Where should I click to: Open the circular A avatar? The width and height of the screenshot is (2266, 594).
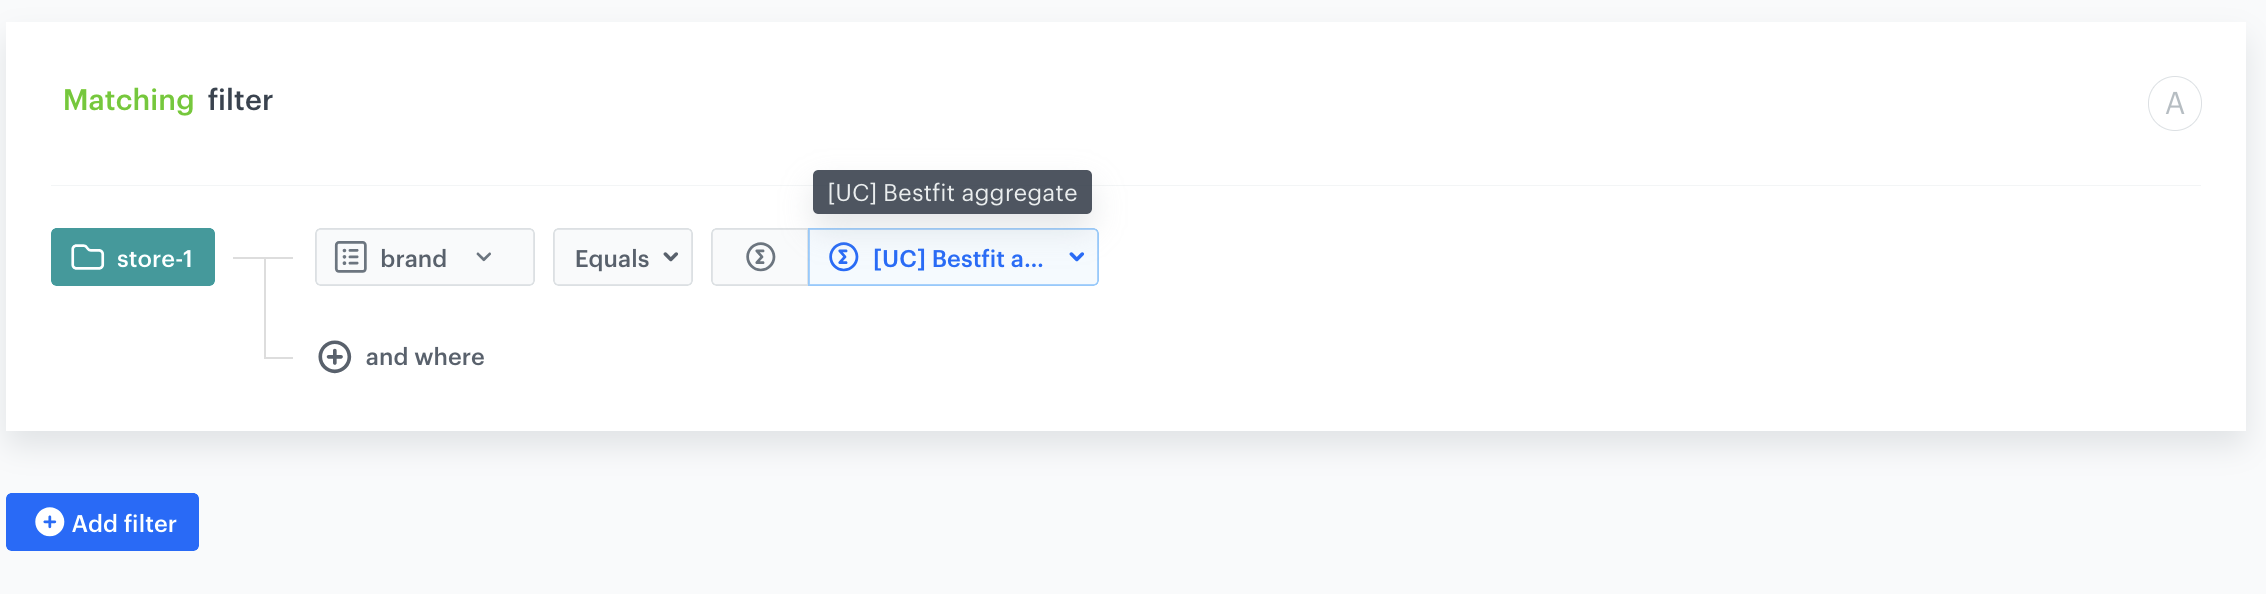pyautogui.click(x=2174, y=102)
